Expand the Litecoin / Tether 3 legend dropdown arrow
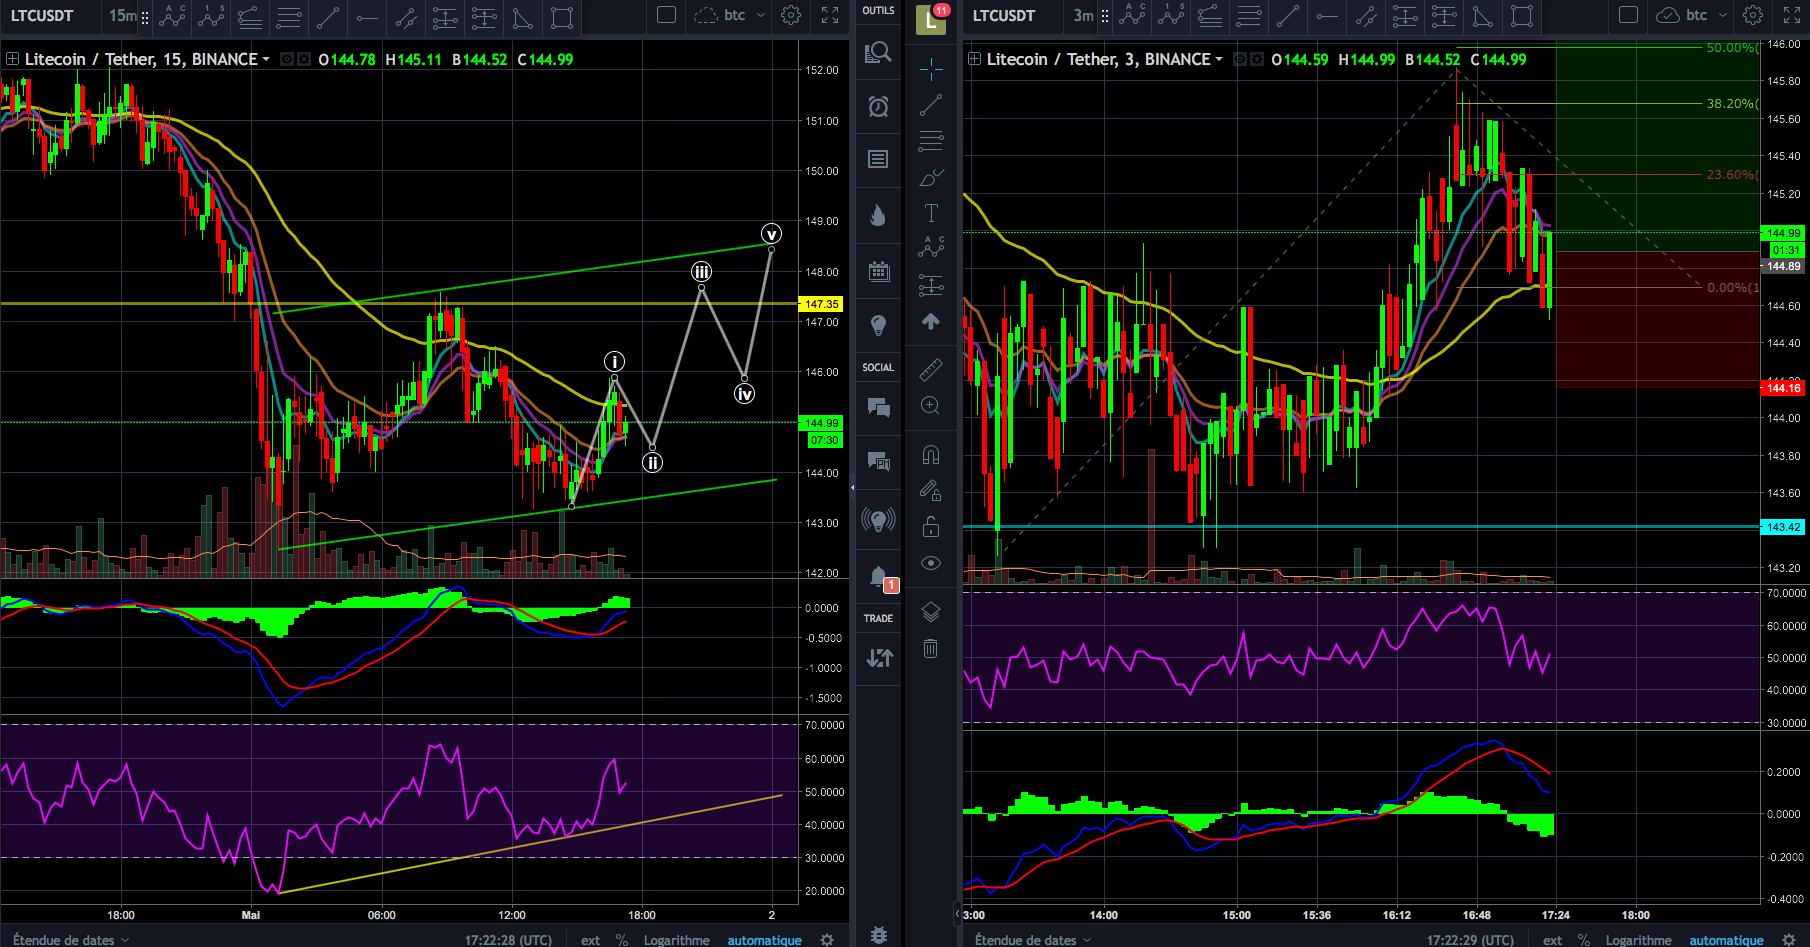 tap(1219, 59)
